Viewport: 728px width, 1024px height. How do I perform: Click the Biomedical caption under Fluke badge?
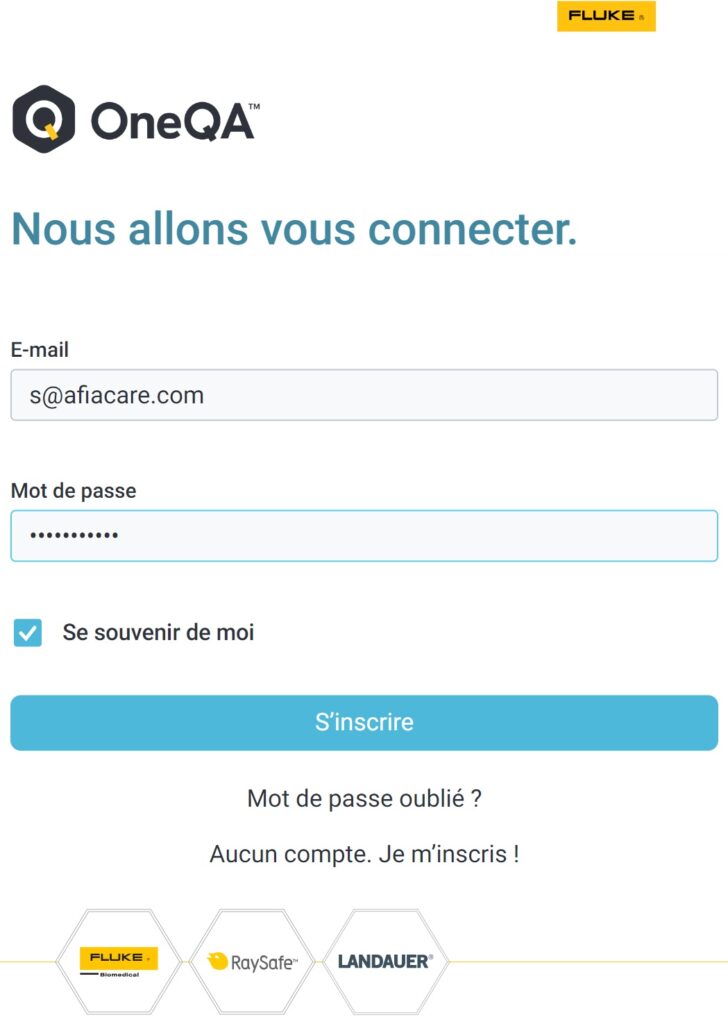(x=119, y=975)
